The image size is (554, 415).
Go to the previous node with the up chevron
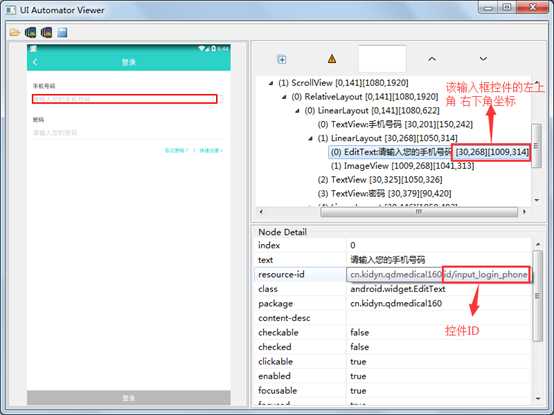[x=431, y=59]
